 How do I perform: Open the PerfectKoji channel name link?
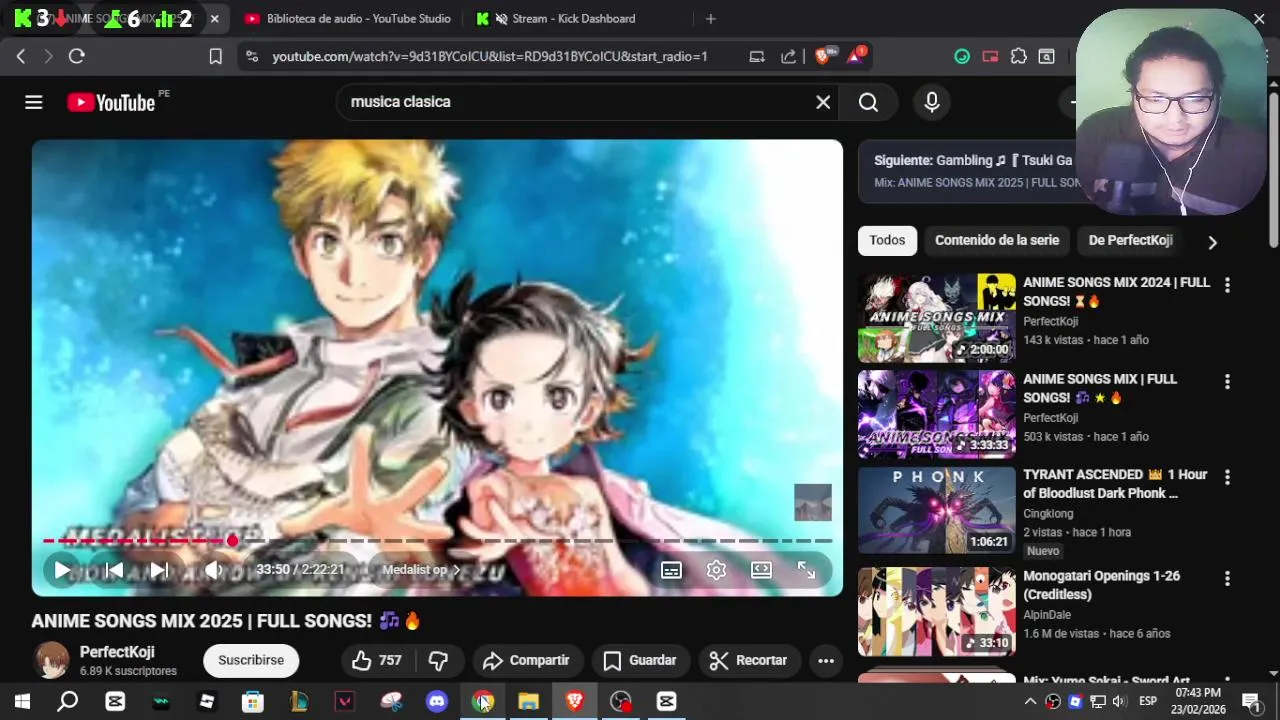117,652
